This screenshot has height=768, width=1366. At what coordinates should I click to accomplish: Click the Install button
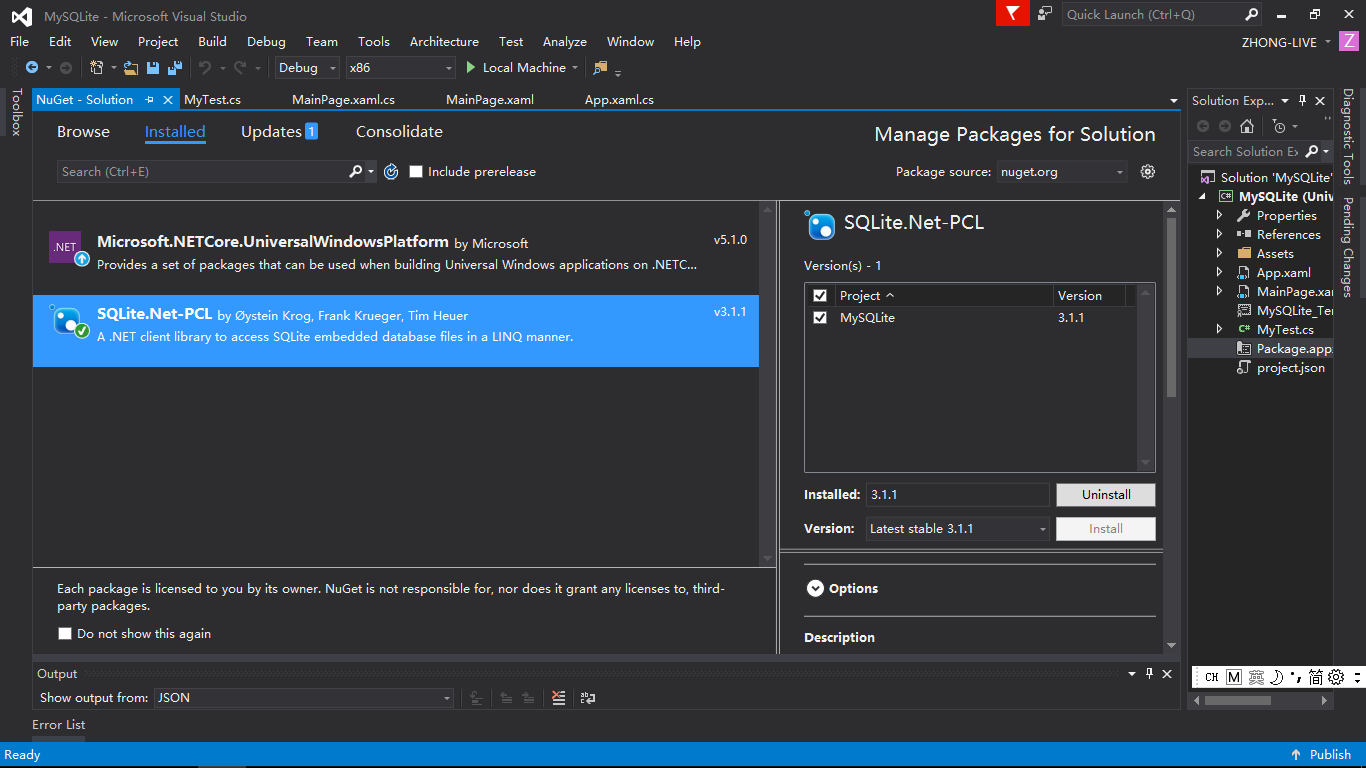coord(1106,529)
